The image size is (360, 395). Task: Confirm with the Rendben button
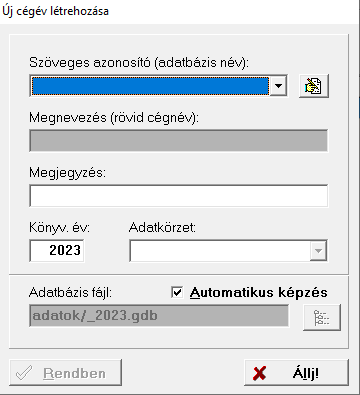pos(65,373)
